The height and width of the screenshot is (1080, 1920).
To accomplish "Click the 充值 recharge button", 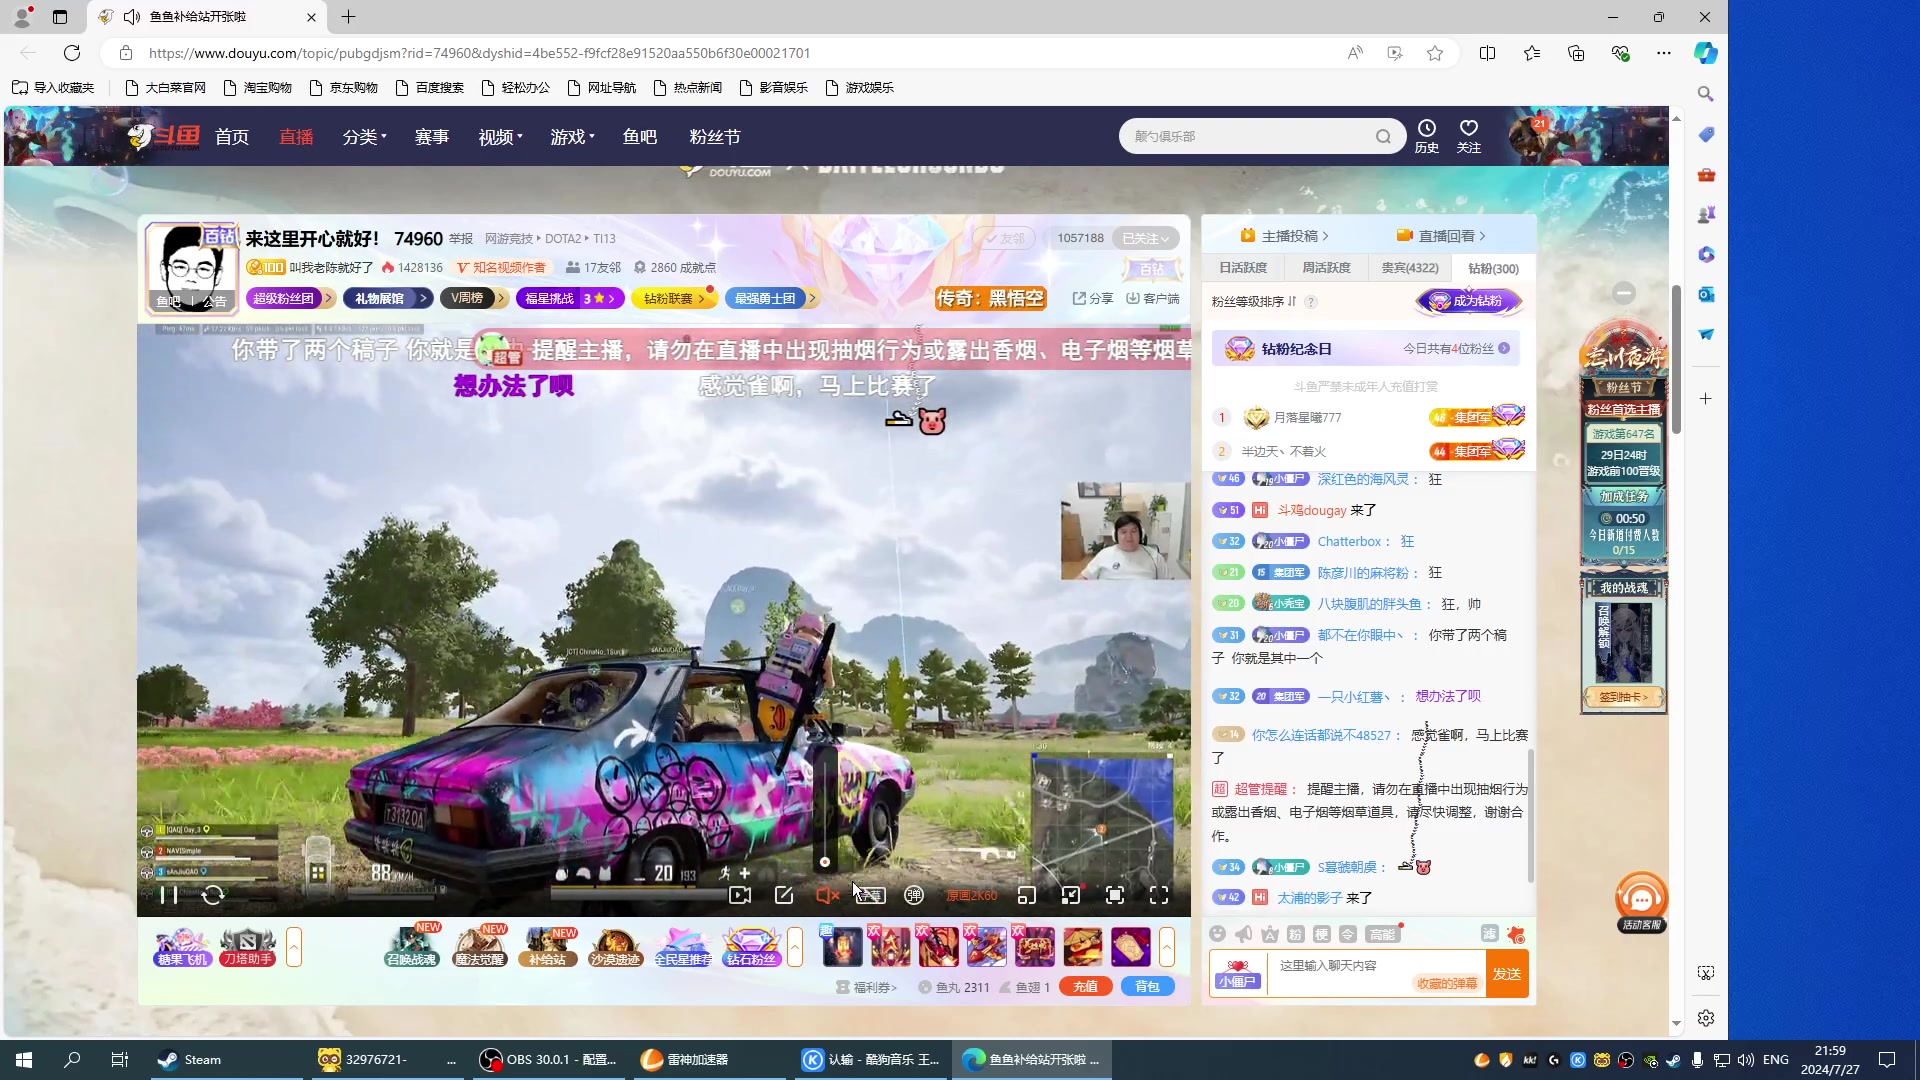I will tap(1086, 987).
